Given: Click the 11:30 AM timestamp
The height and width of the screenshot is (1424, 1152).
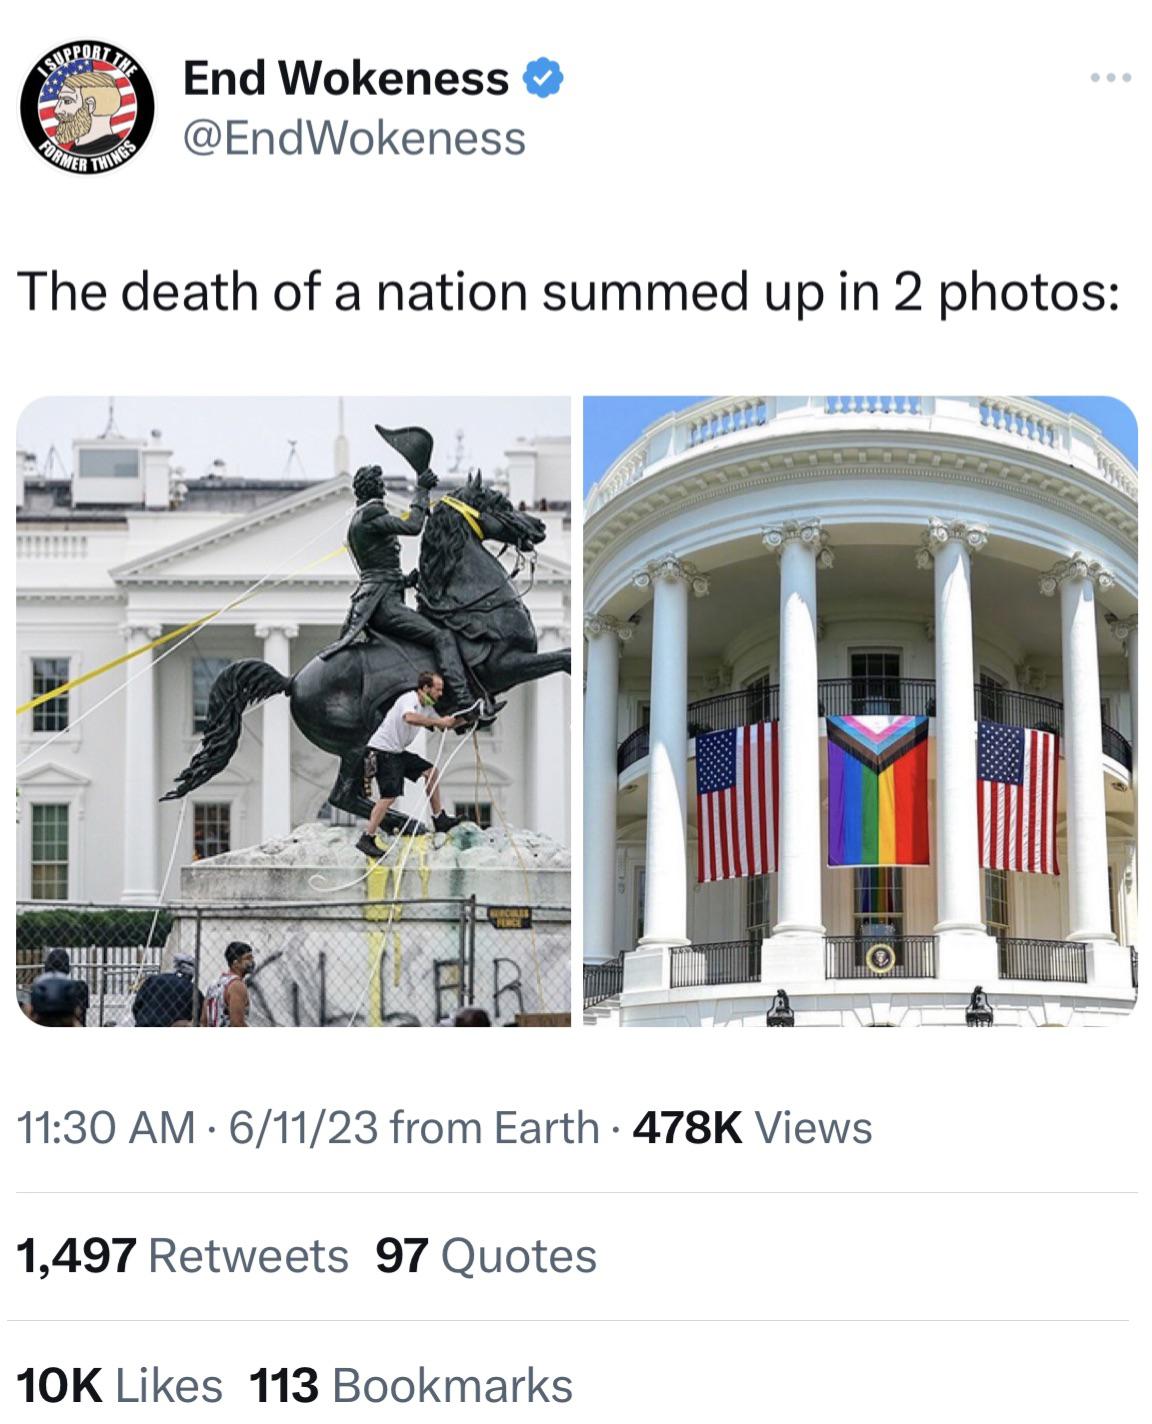Looking at the screenshot, I should (107, 1128).
